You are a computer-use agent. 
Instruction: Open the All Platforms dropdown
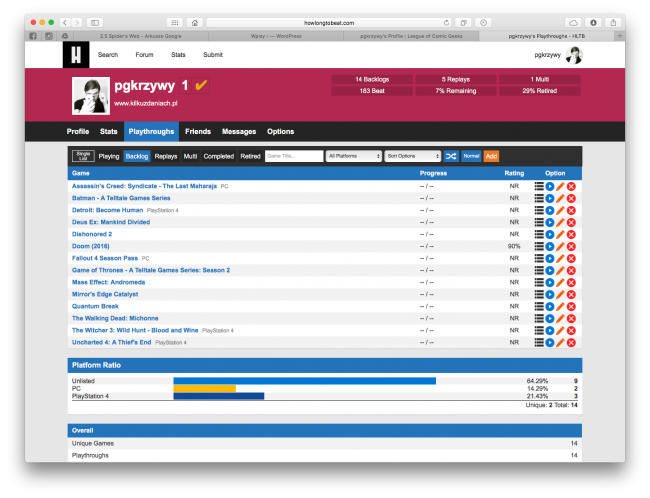coord(354,156)
